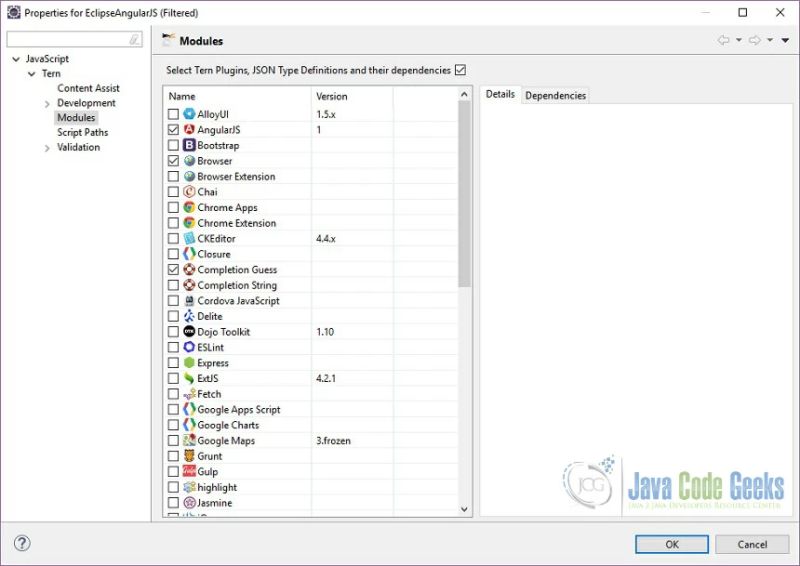Click the Chrome Extension icon
Image resolution: width=800 pixels, height=566 pixels.
[189, 223]
